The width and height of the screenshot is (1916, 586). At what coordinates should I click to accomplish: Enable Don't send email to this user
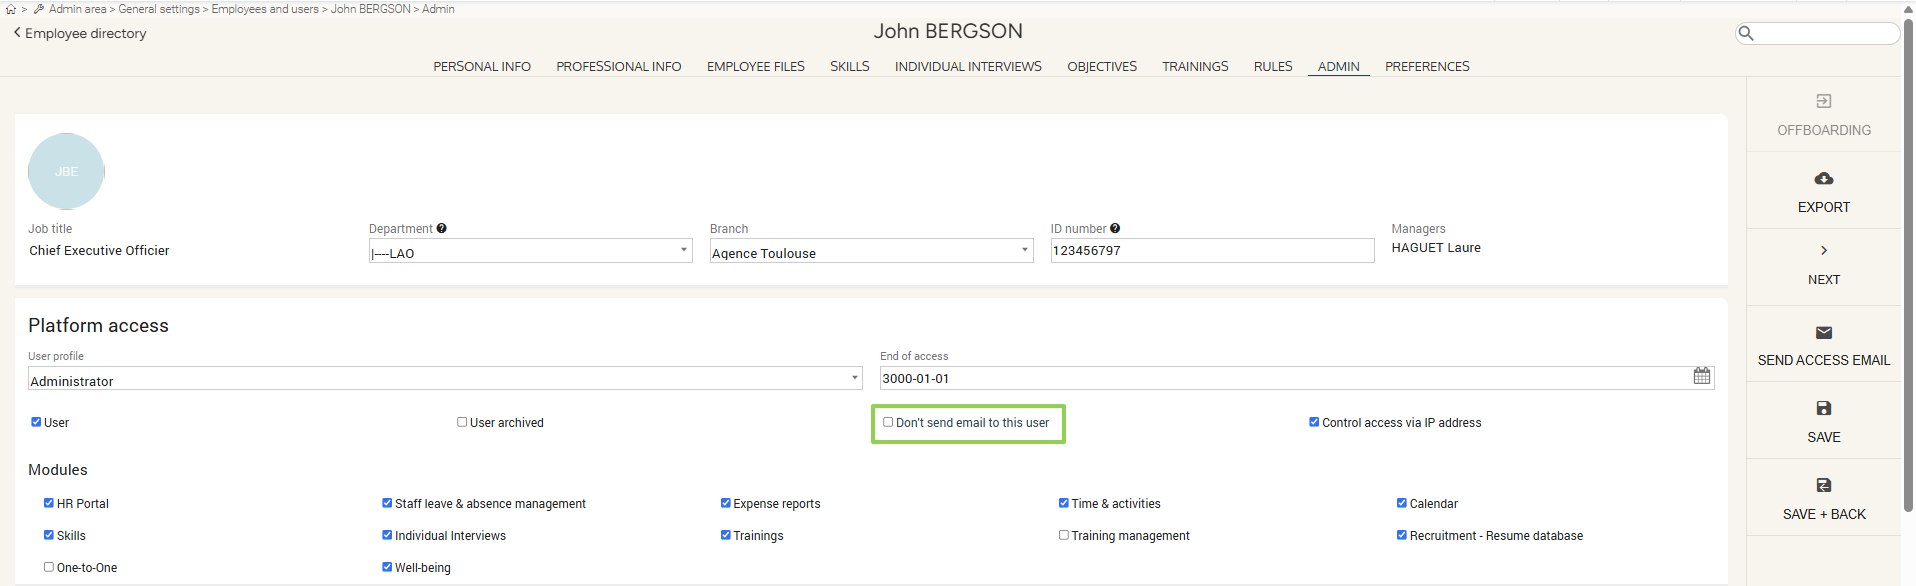point(888,422)
